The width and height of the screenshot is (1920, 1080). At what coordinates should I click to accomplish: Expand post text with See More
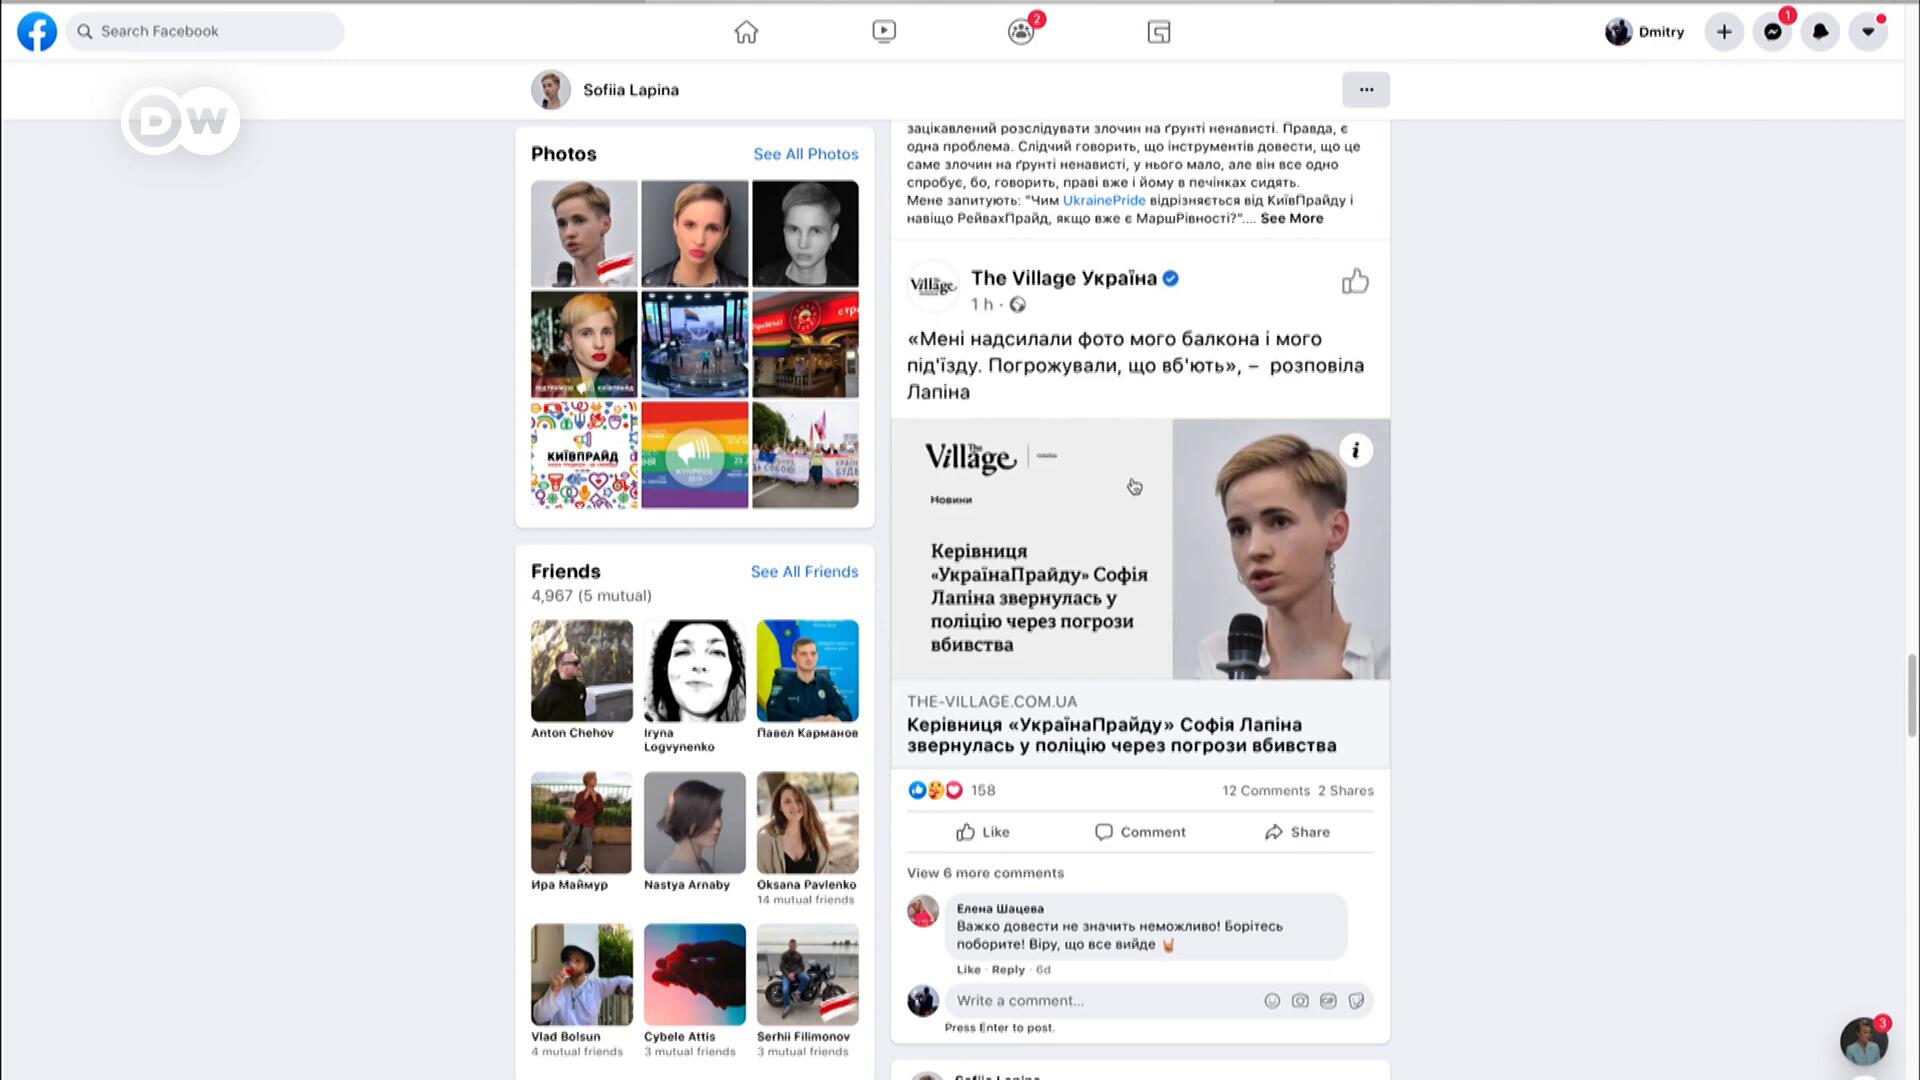point(1291,218)
